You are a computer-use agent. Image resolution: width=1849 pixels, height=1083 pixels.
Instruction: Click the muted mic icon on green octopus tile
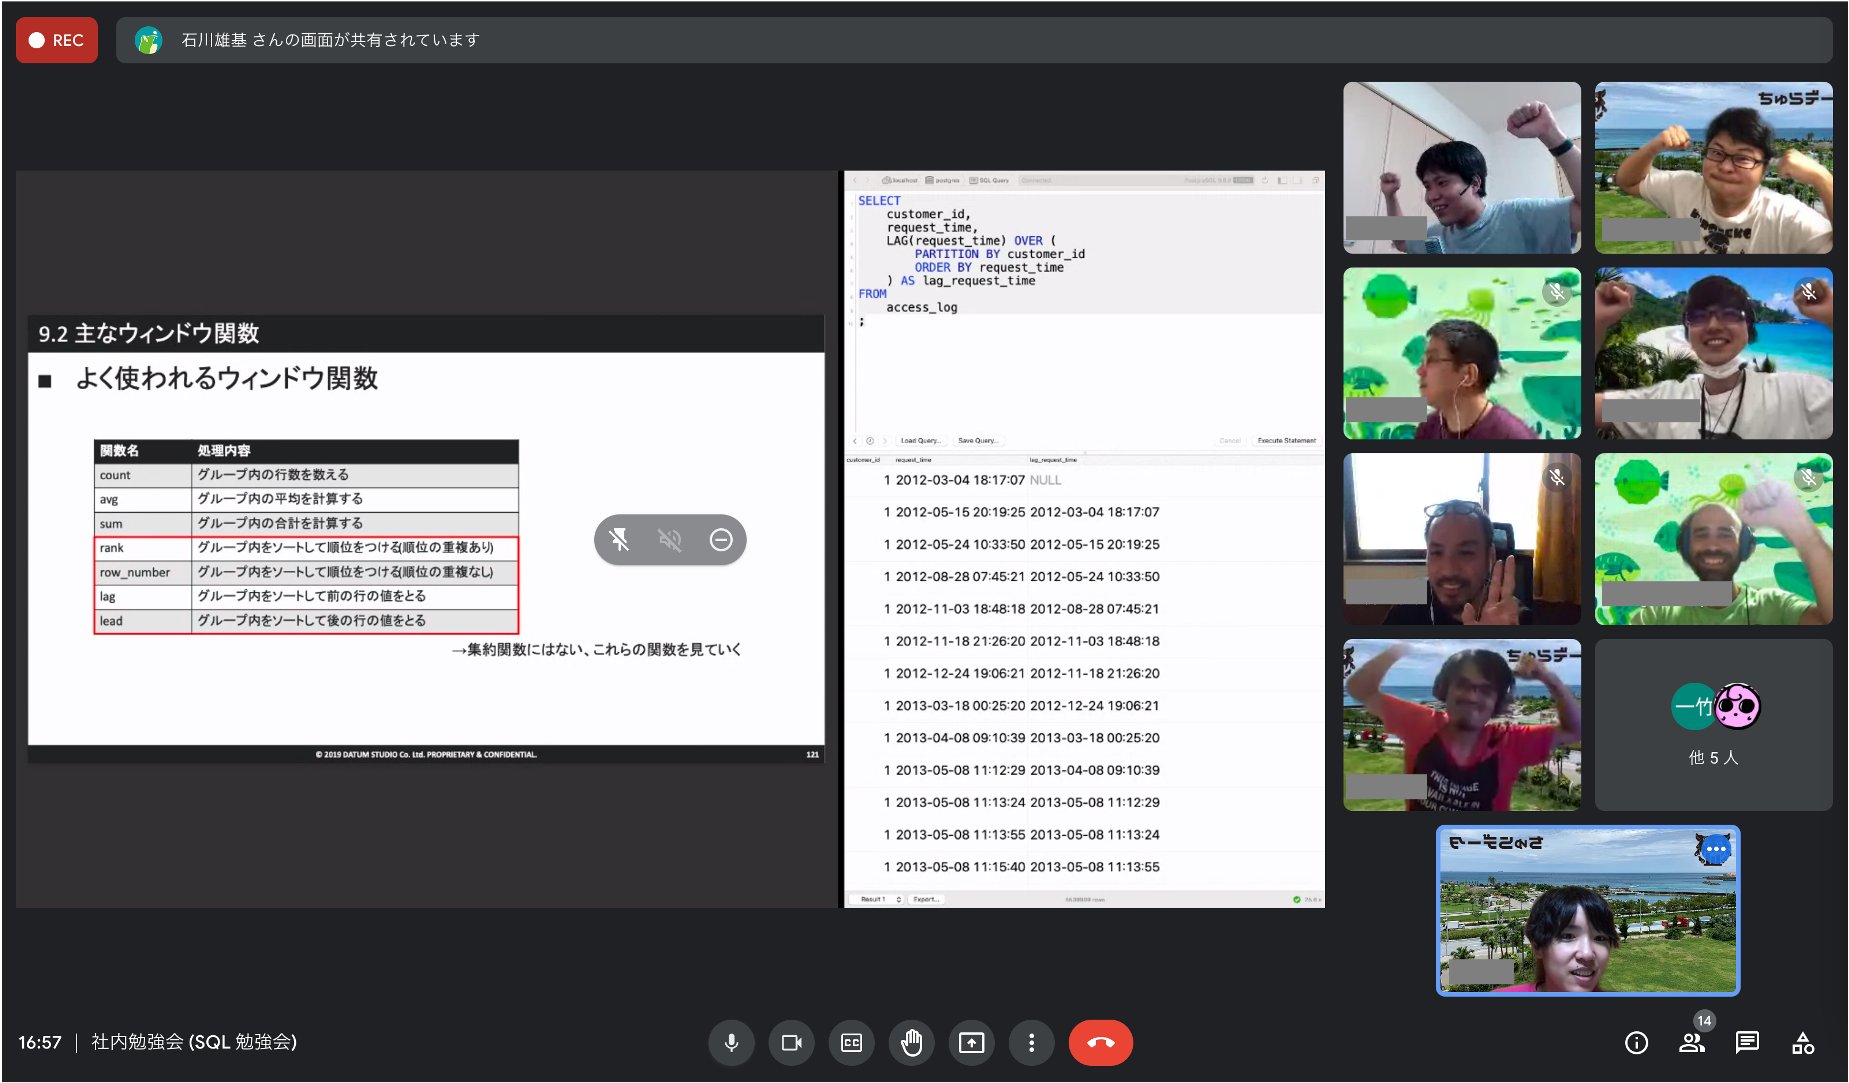pos(1555,292)
